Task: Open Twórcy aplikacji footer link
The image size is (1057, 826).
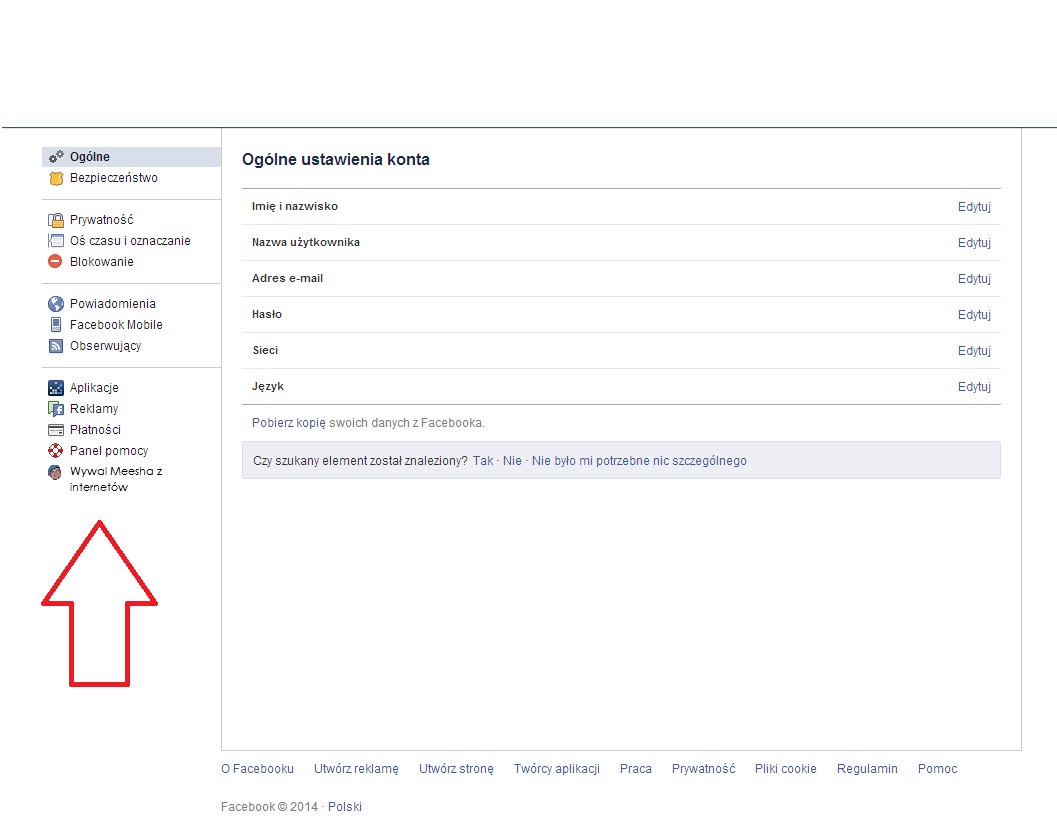Action: point(557,769)
